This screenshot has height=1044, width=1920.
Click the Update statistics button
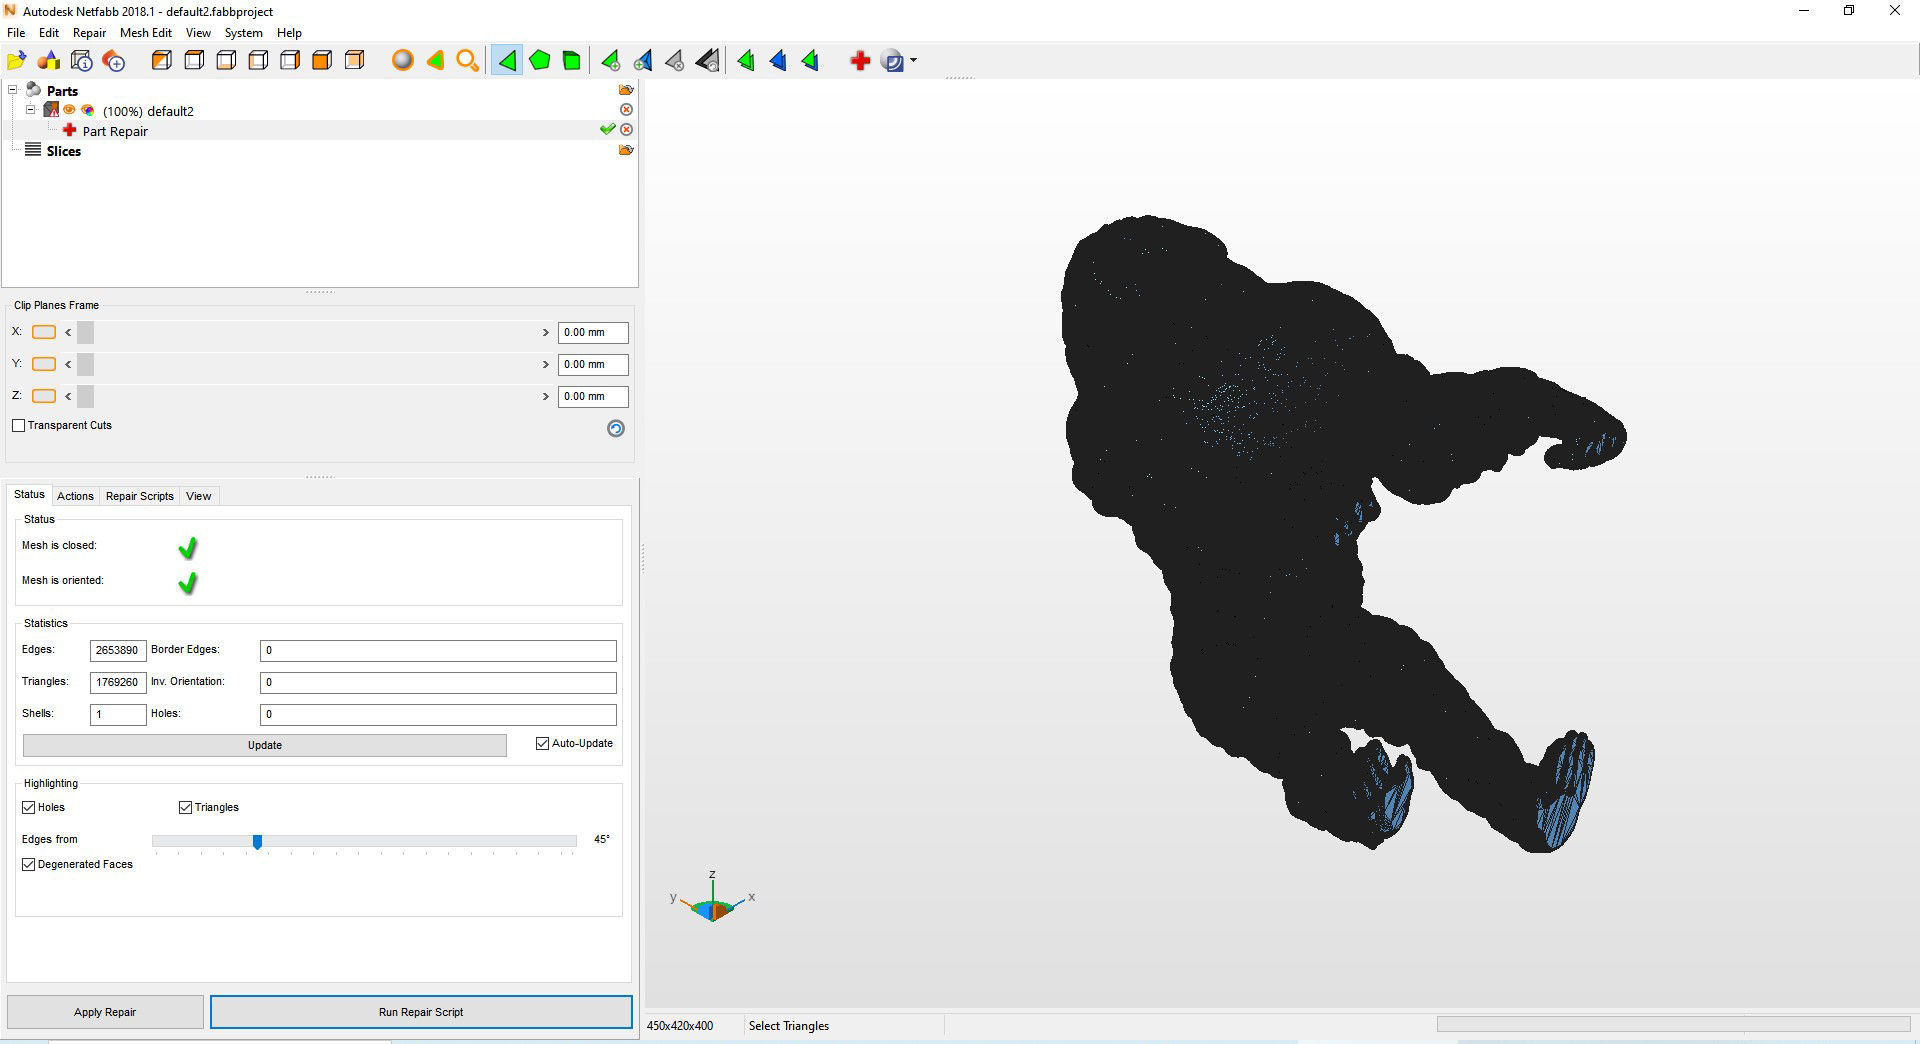click(x=265, y=745)
